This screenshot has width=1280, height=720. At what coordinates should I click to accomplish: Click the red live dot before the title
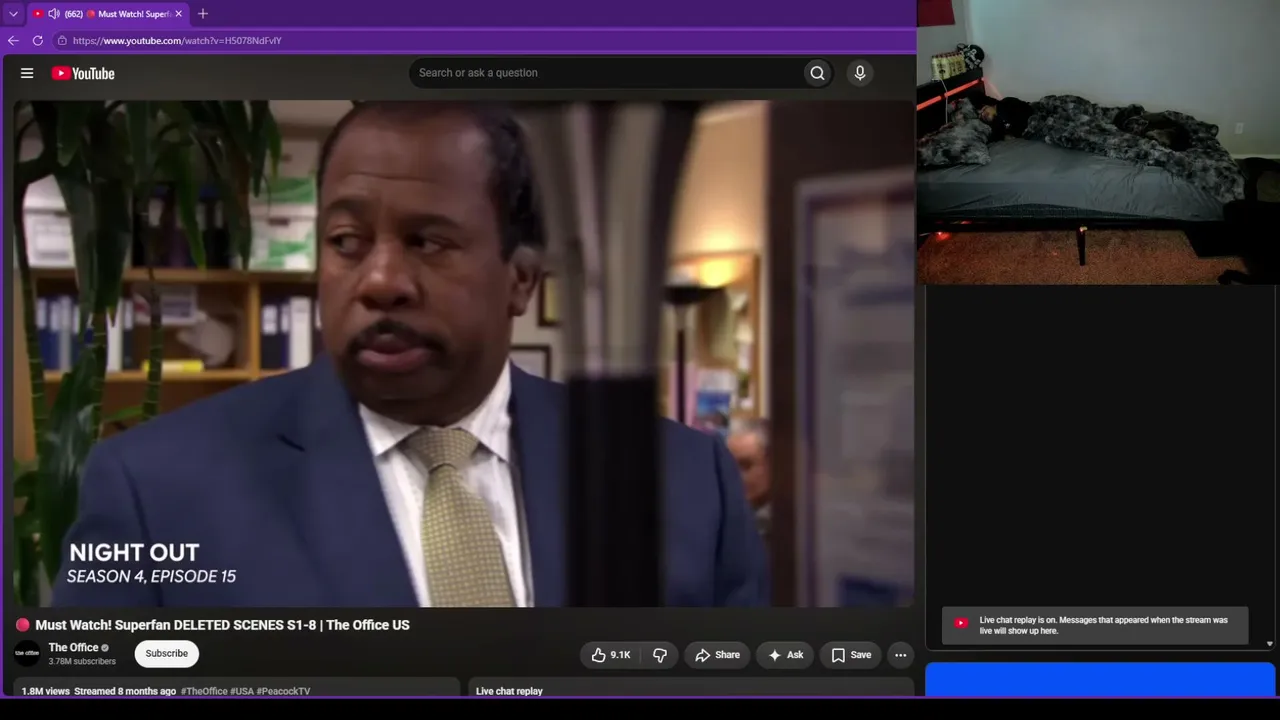tap(23, 625)
